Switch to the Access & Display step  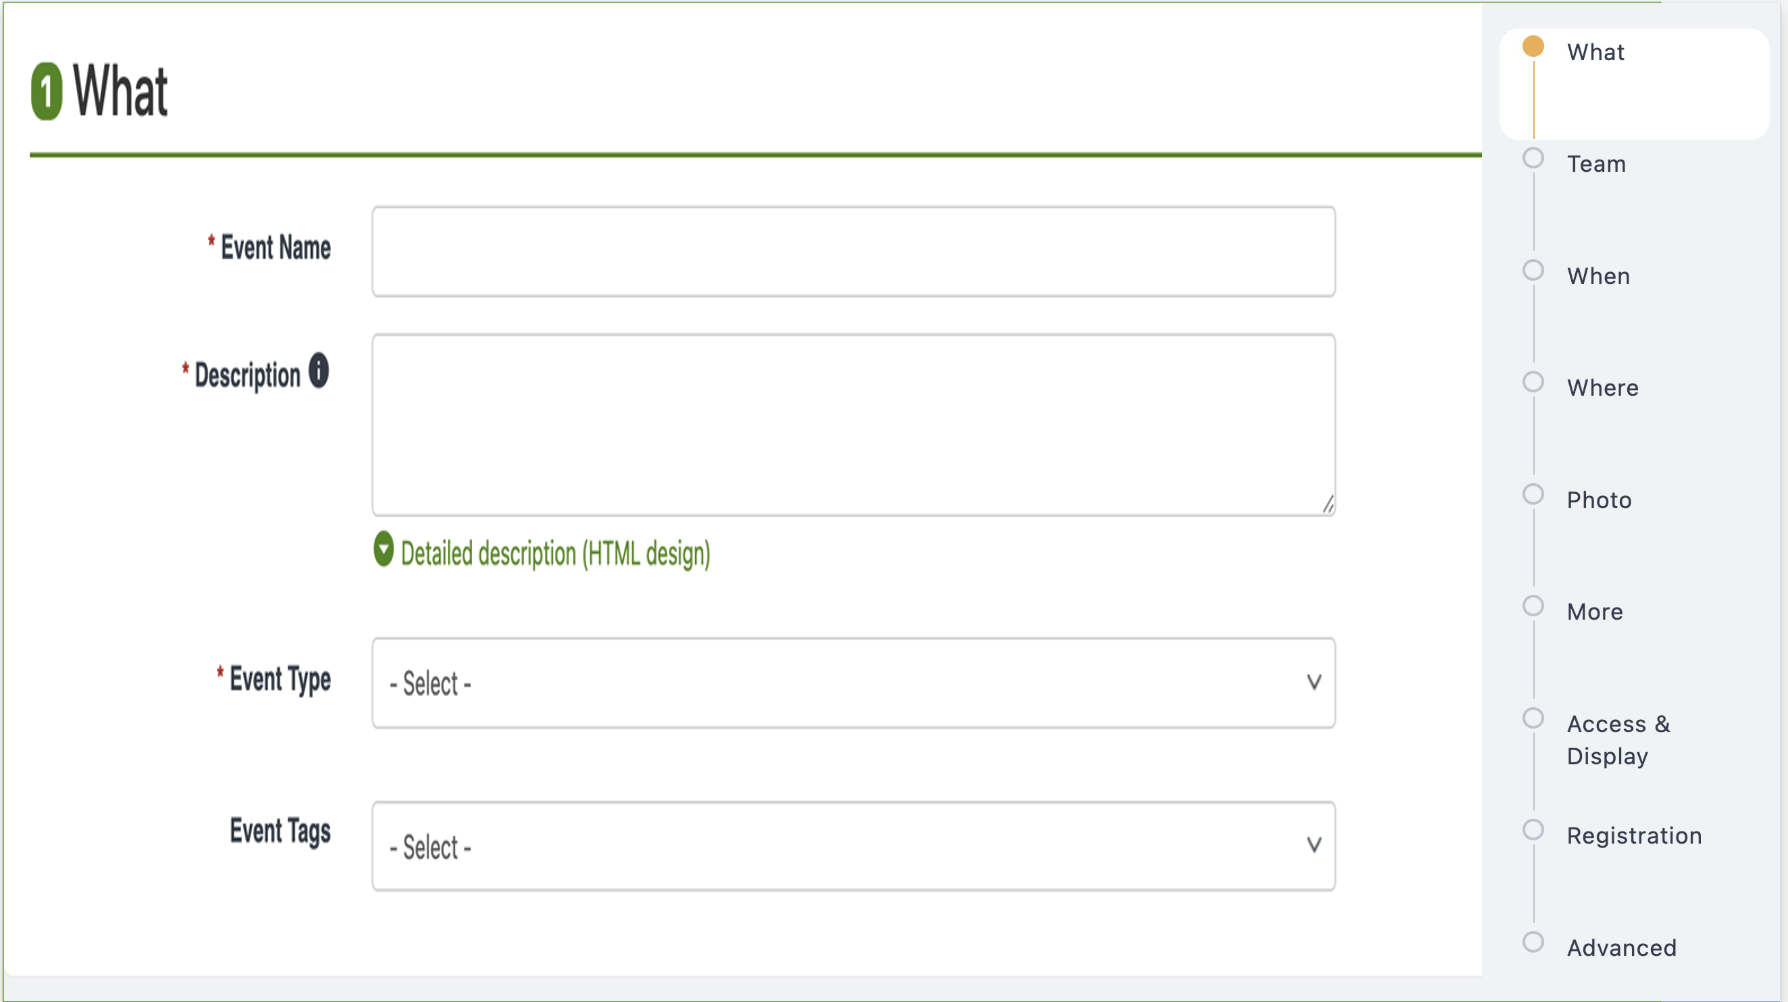pyautogui.click(x=1618, y=740)
